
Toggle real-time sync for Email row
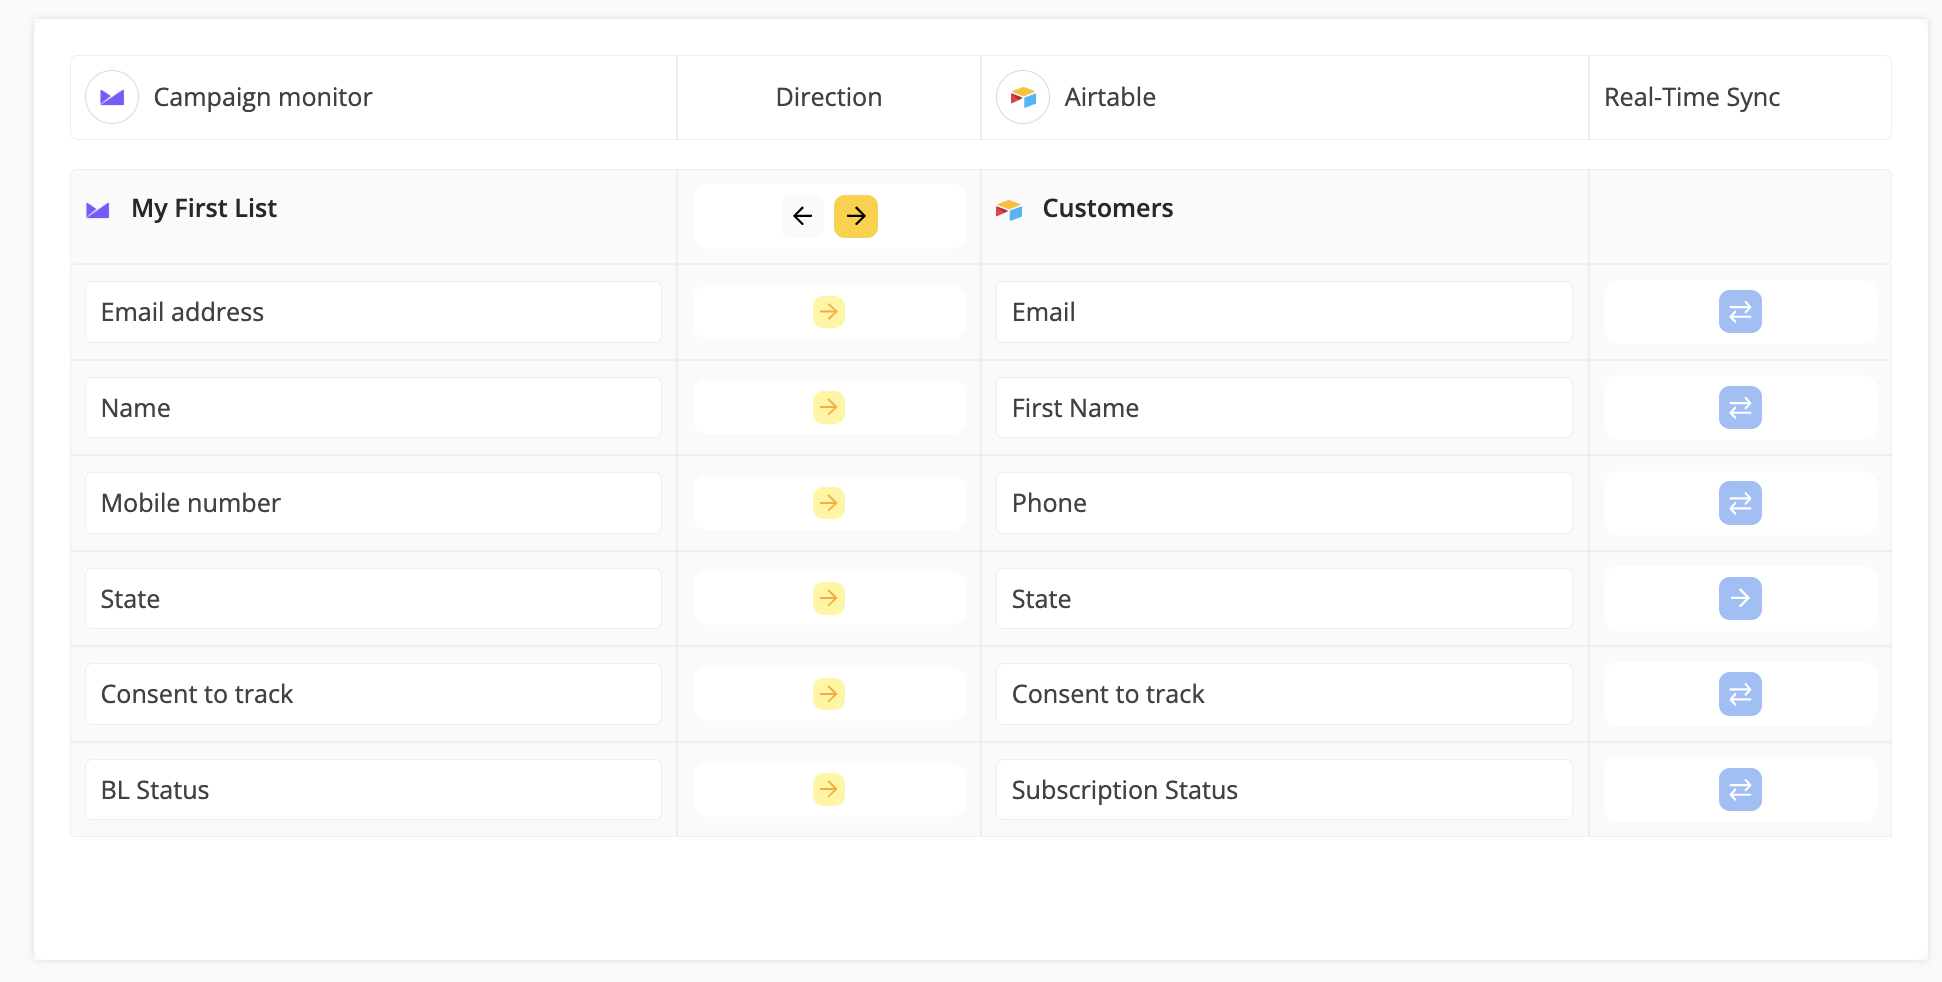1740,312
